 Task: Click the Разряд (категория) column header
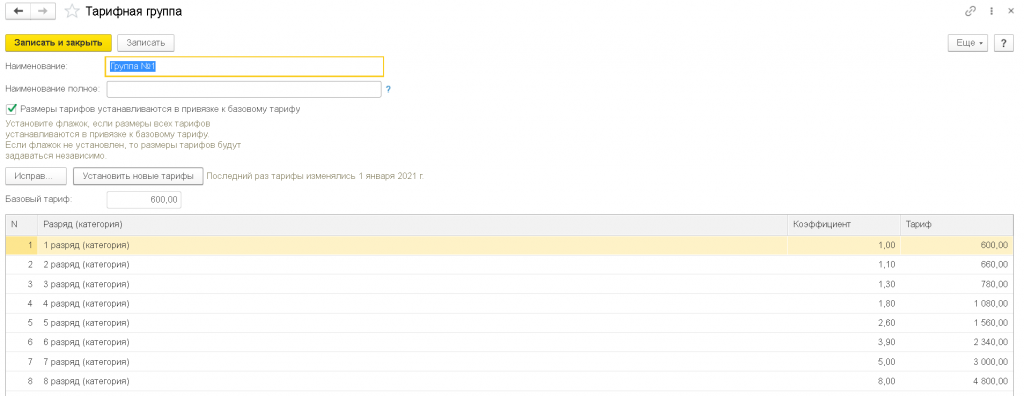click(412, 224)
